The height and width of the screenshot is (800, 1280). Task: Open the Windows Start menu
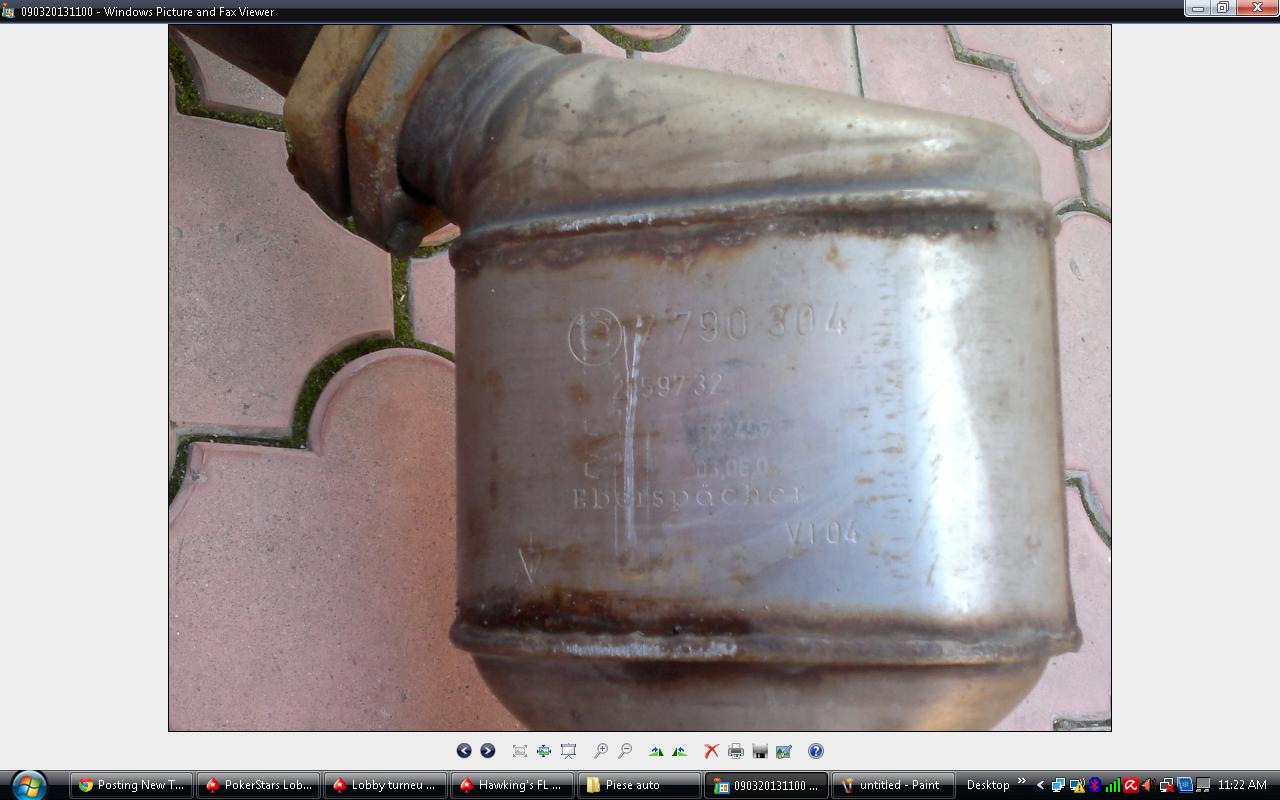28,785
